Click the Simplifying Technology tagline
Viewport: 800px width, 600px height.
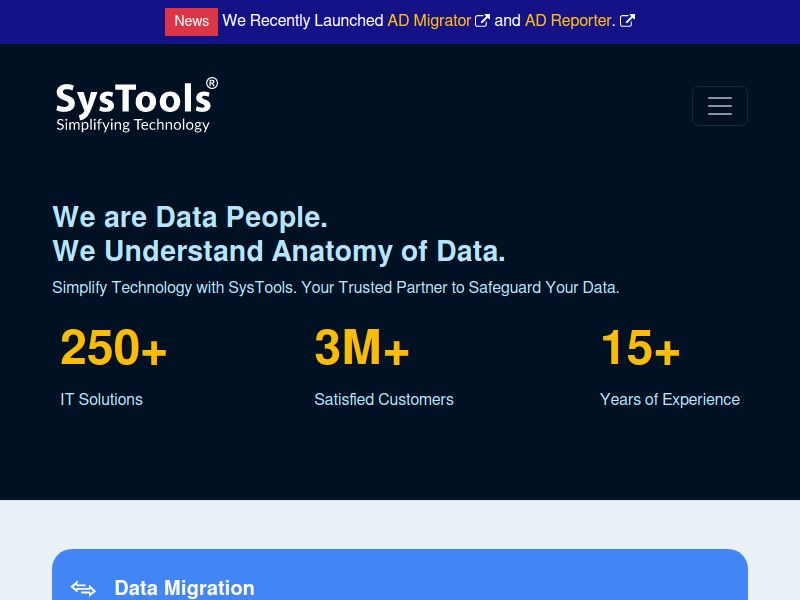pos(133,125)
